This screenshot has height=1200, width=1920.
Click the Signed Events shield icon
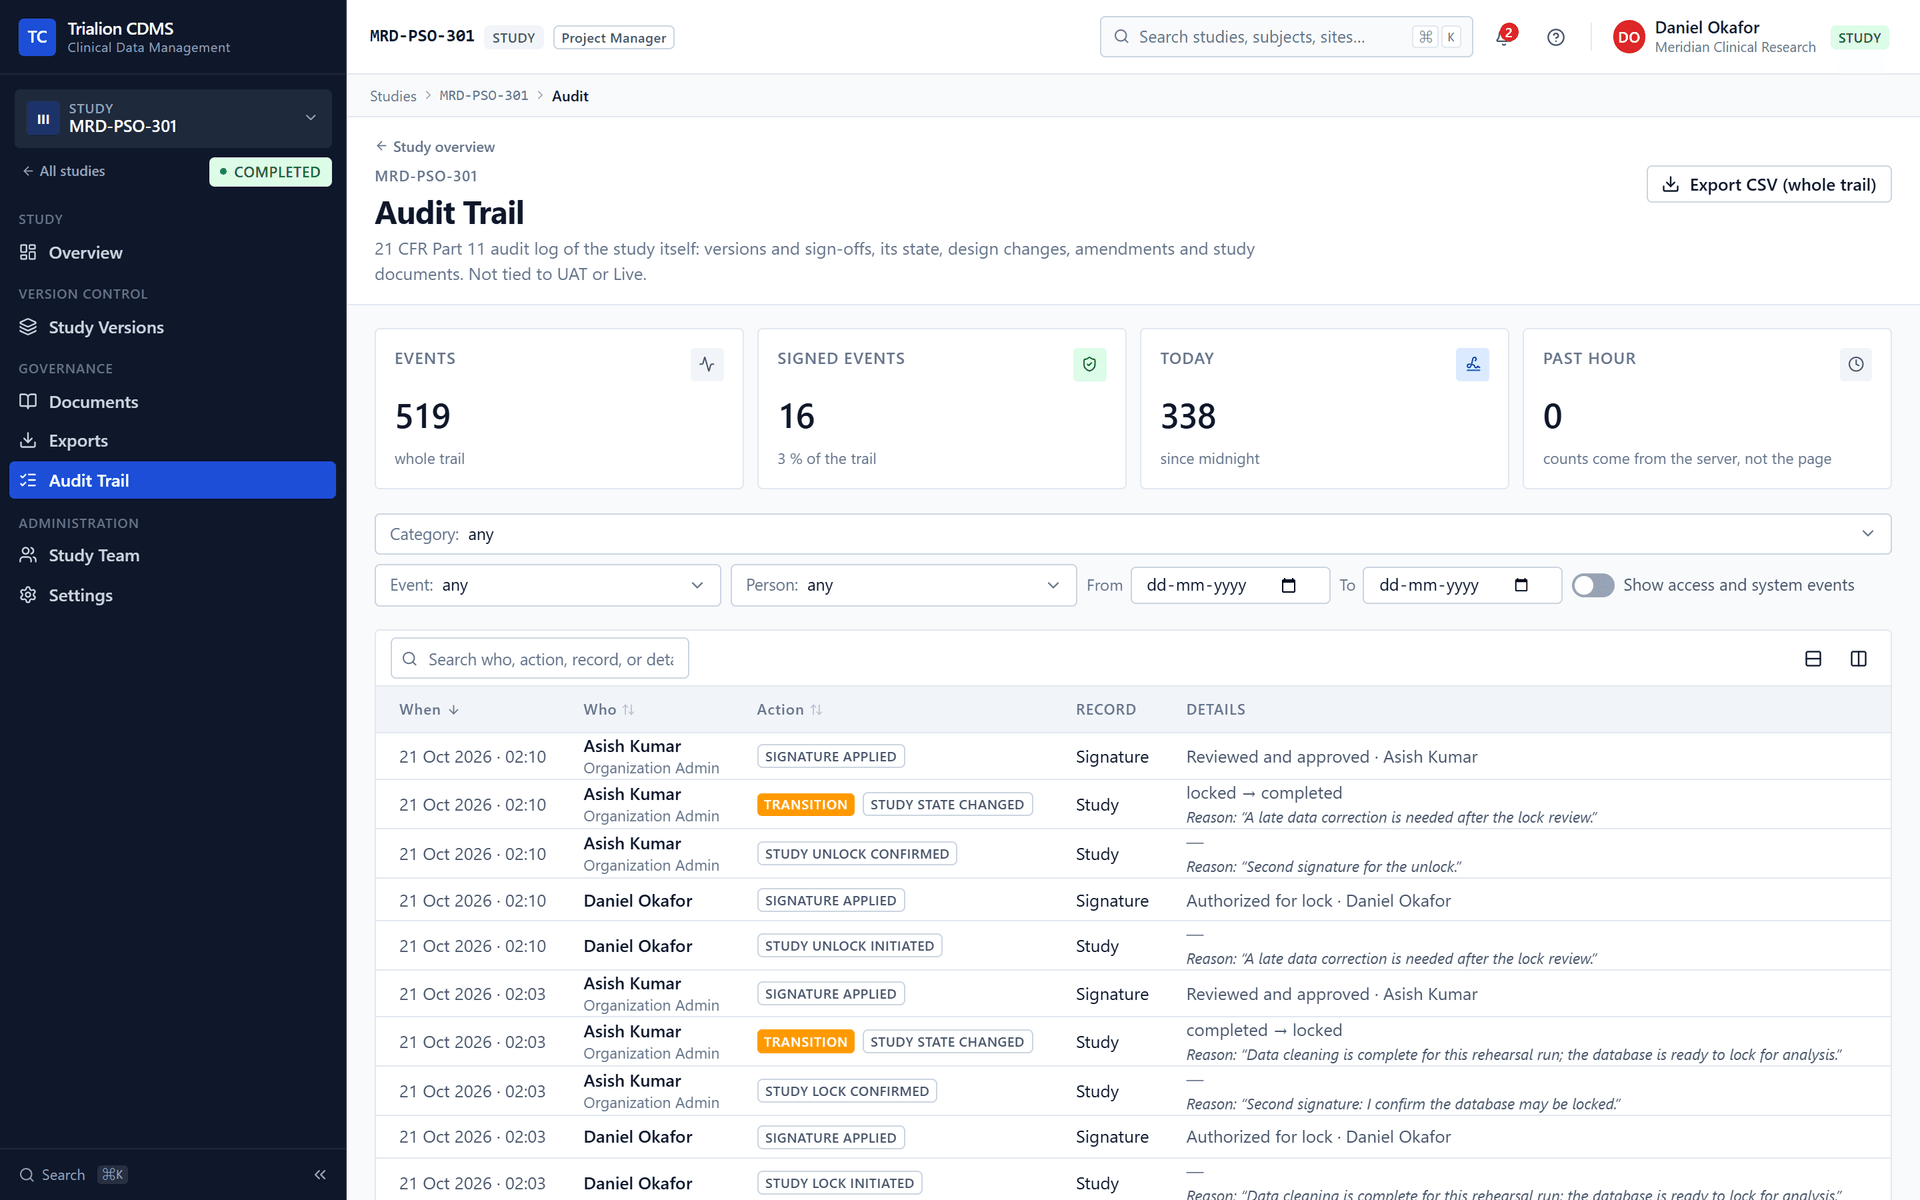tap(1089, 364)
